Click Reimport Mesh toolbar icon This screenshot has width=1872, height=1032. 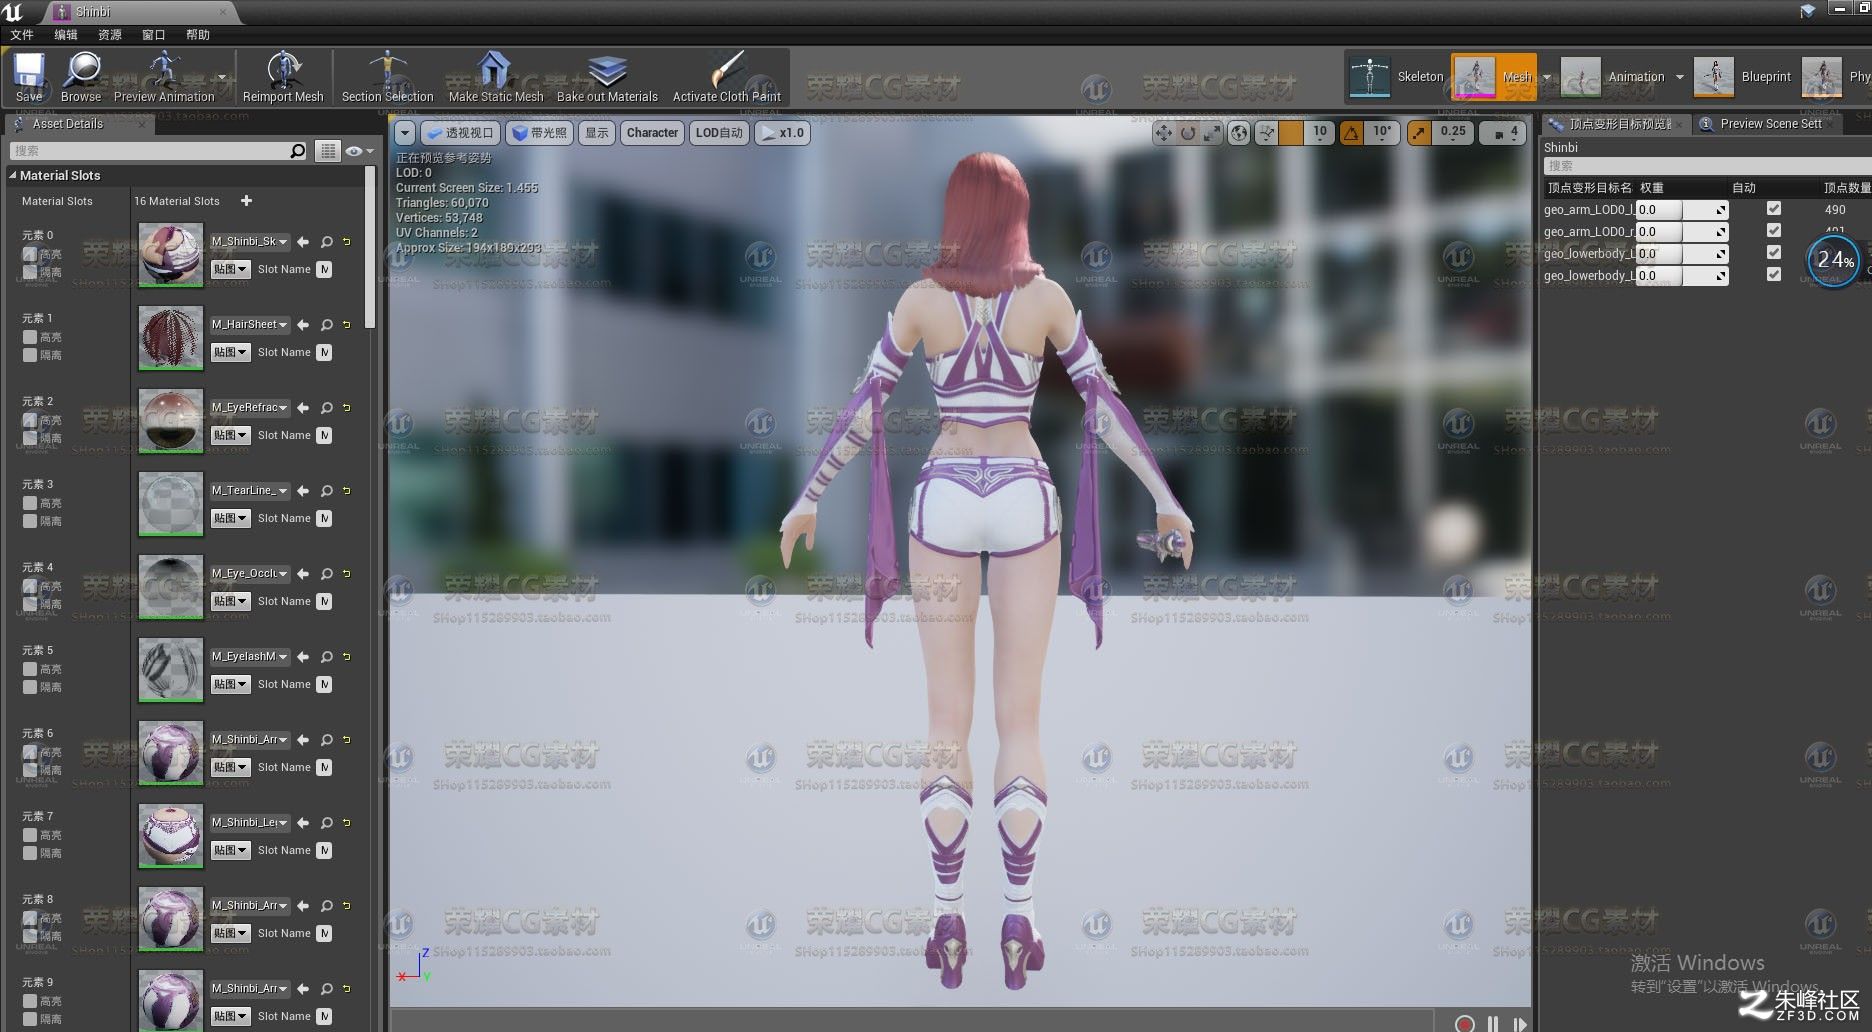pyautogui.click(x=283, y=77)
